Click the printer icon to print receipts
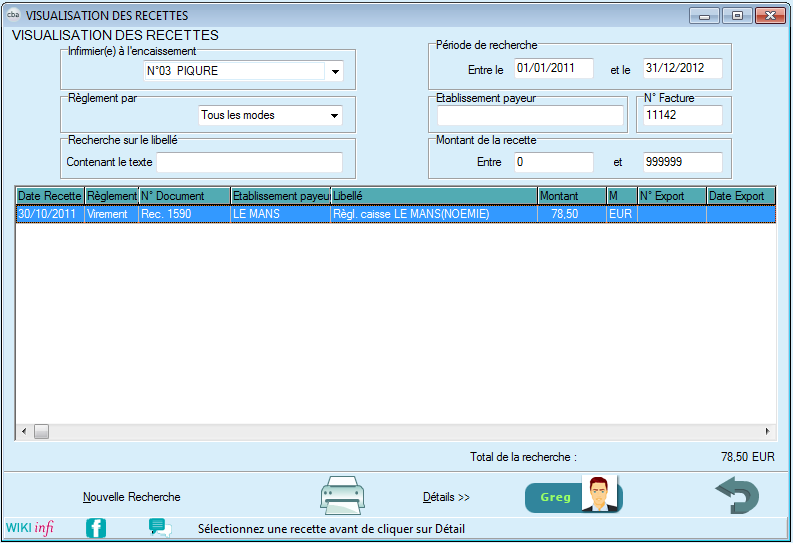793x543 pixels. (342, 495)
